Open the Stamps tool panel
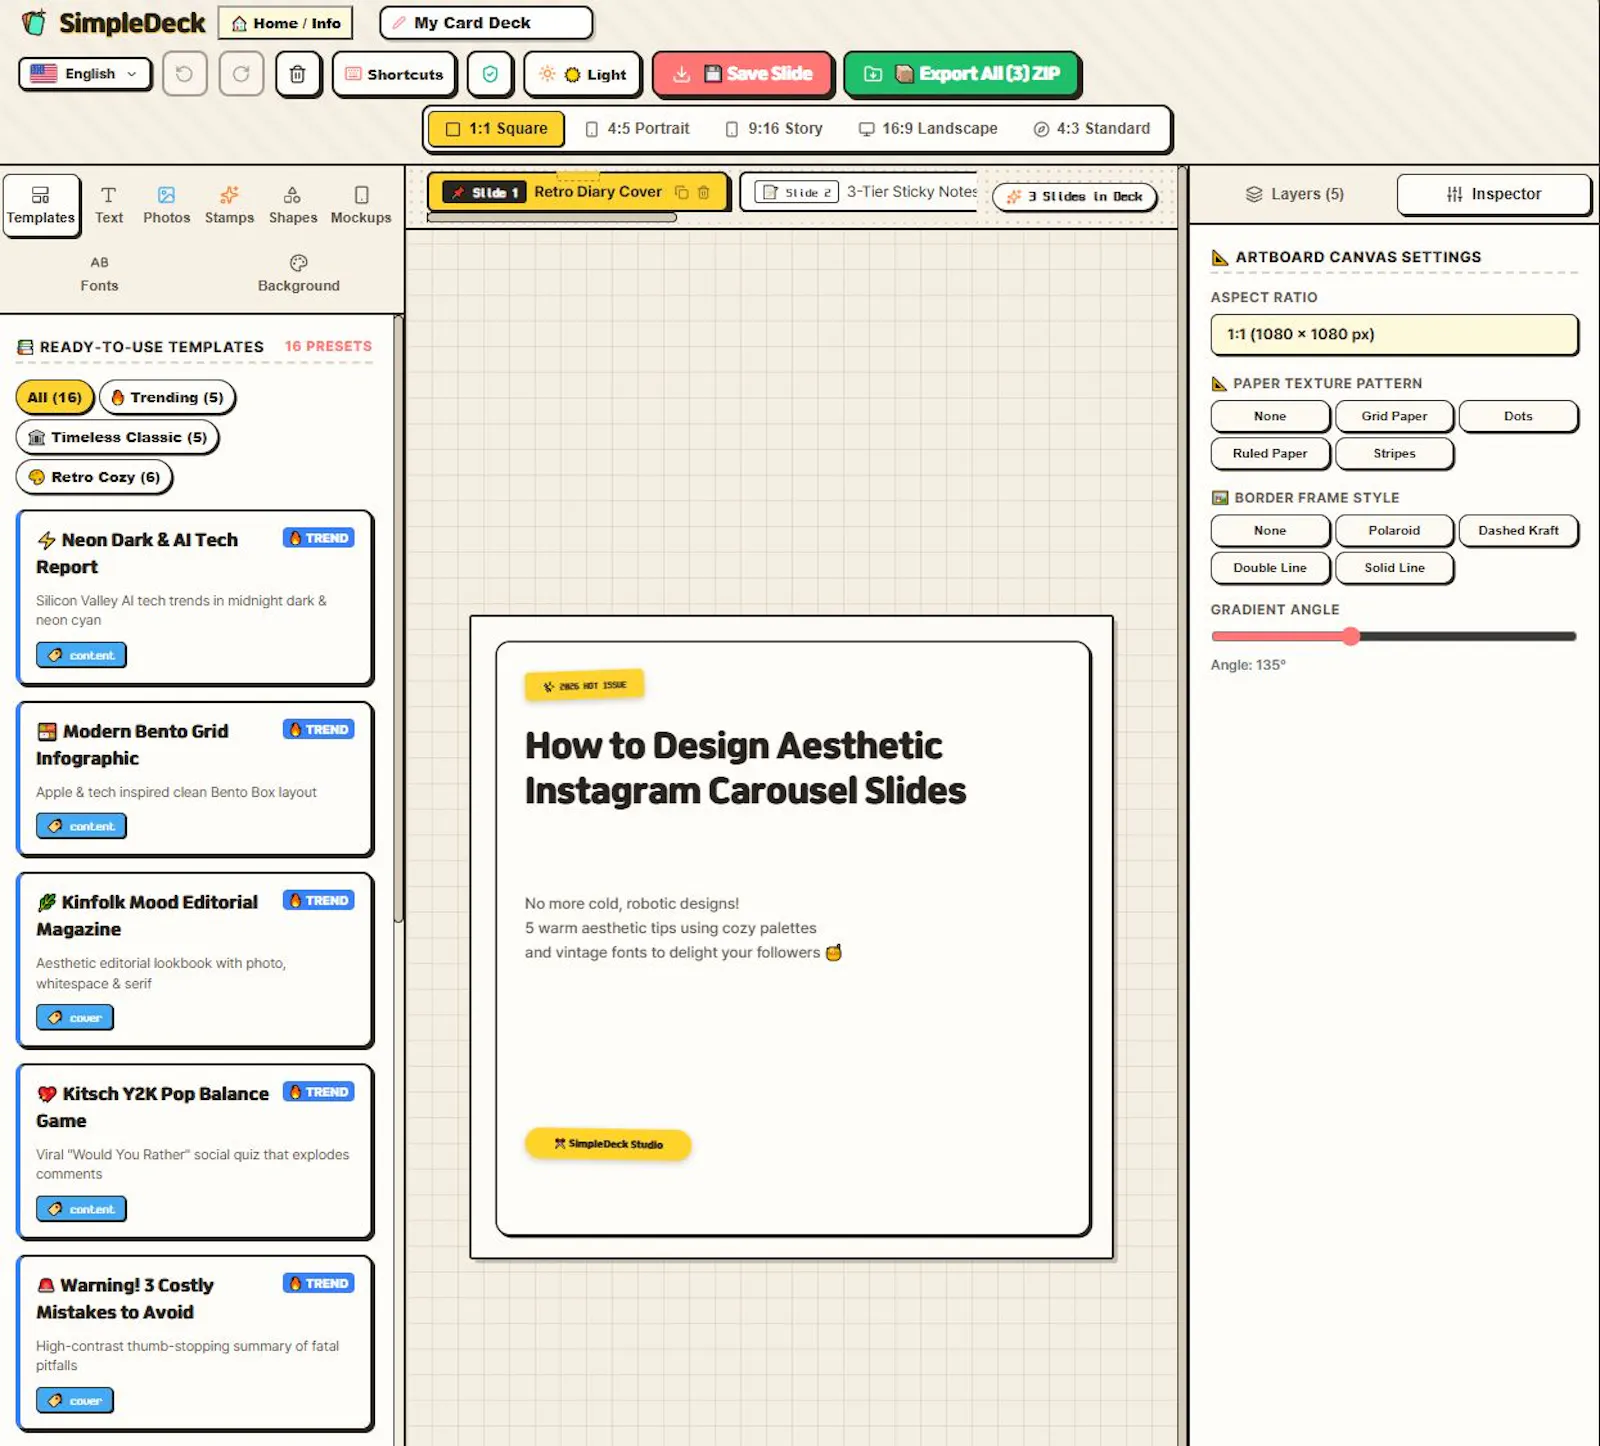This screenshot has width=1600, height=1446. click(229, 205)
